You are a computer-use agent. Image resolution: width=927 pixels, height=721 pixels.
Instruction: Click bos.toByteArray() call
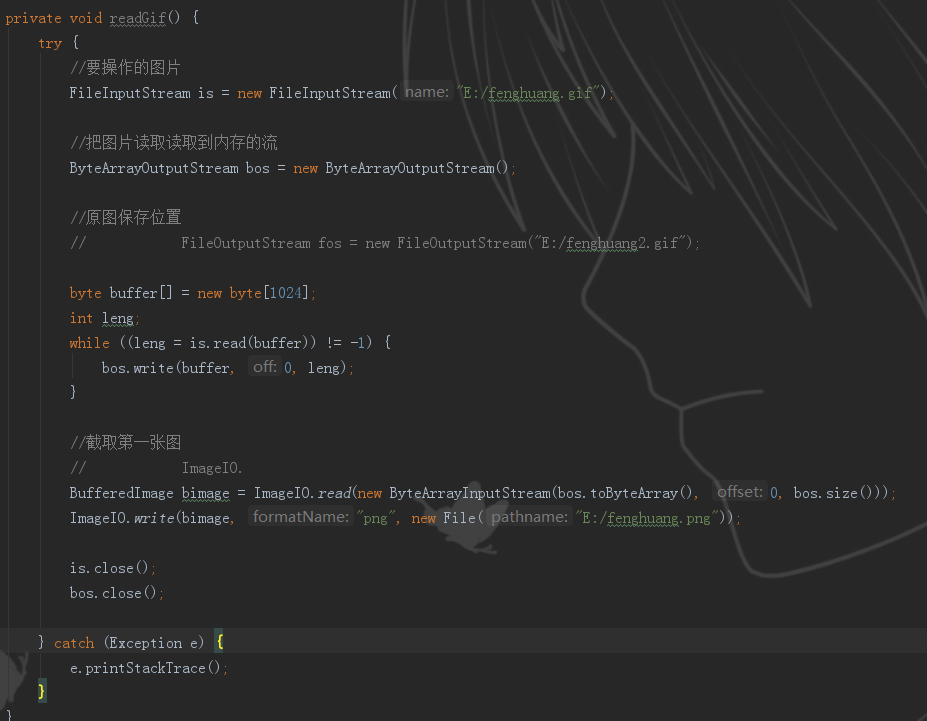pyautogui.click(x=625, y=493)
